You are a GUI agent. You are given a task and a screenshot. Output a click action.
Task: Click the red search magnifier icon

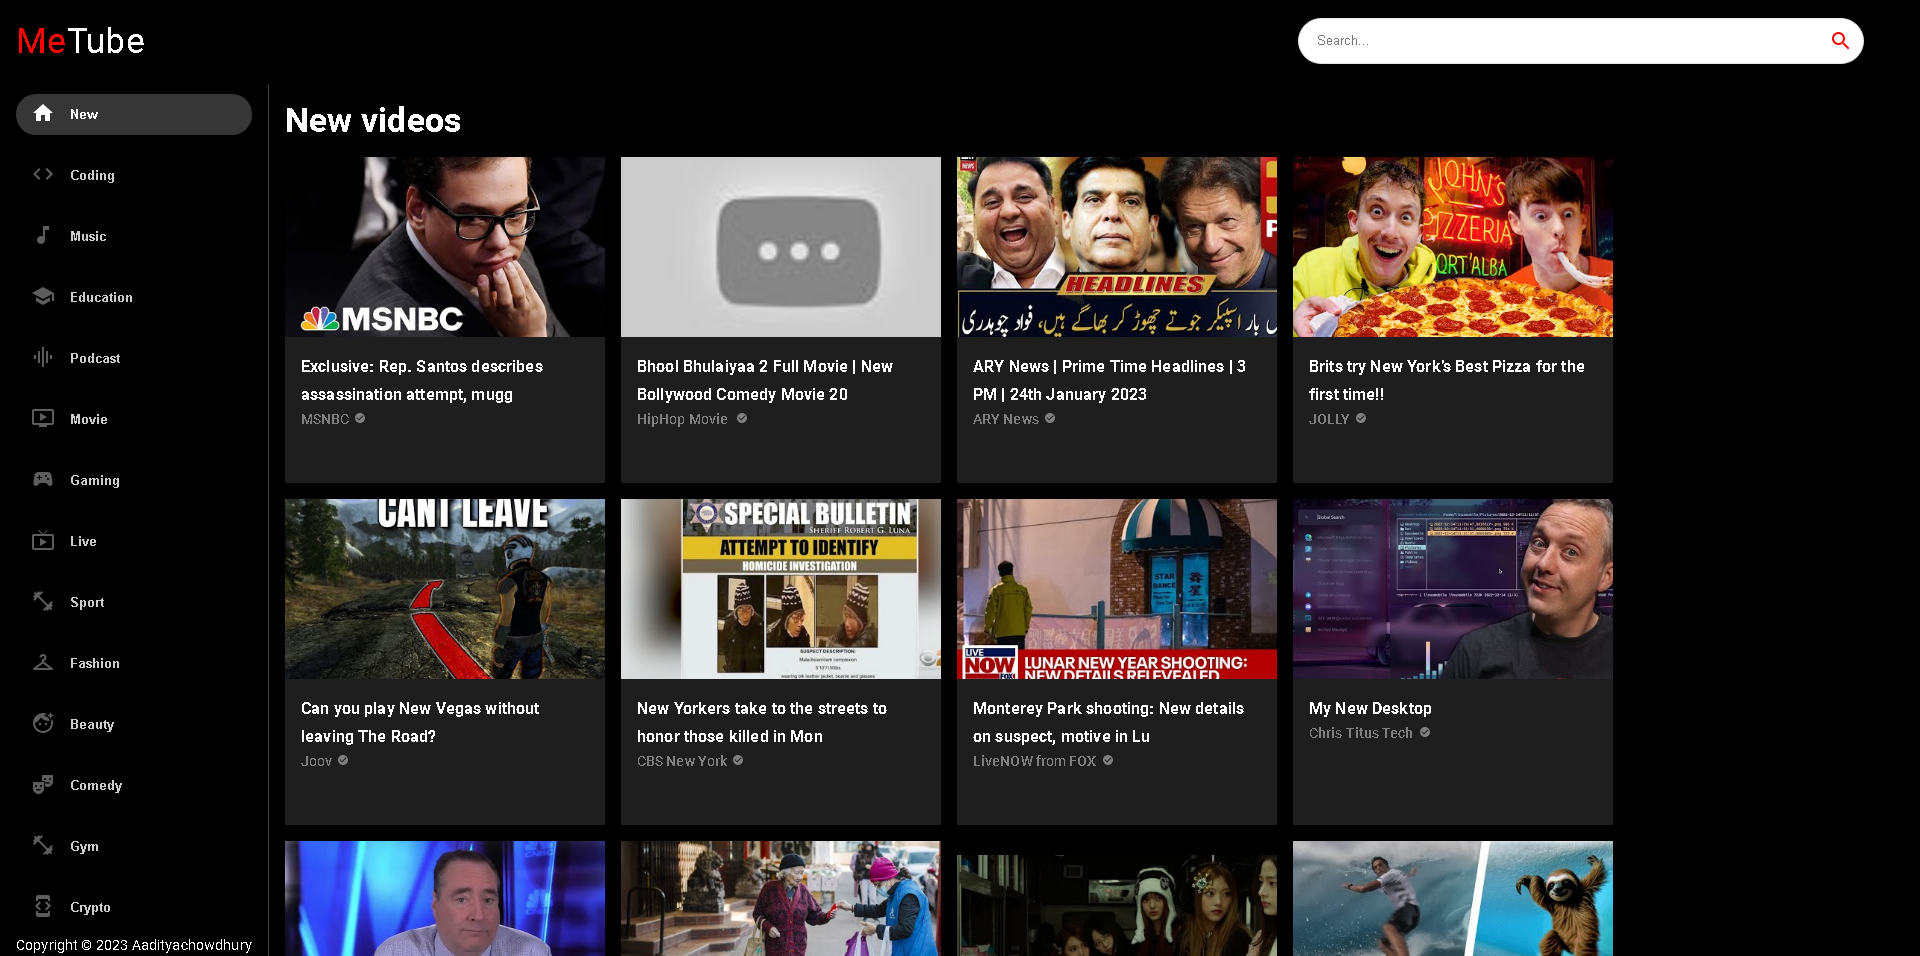pos(1840,40)
